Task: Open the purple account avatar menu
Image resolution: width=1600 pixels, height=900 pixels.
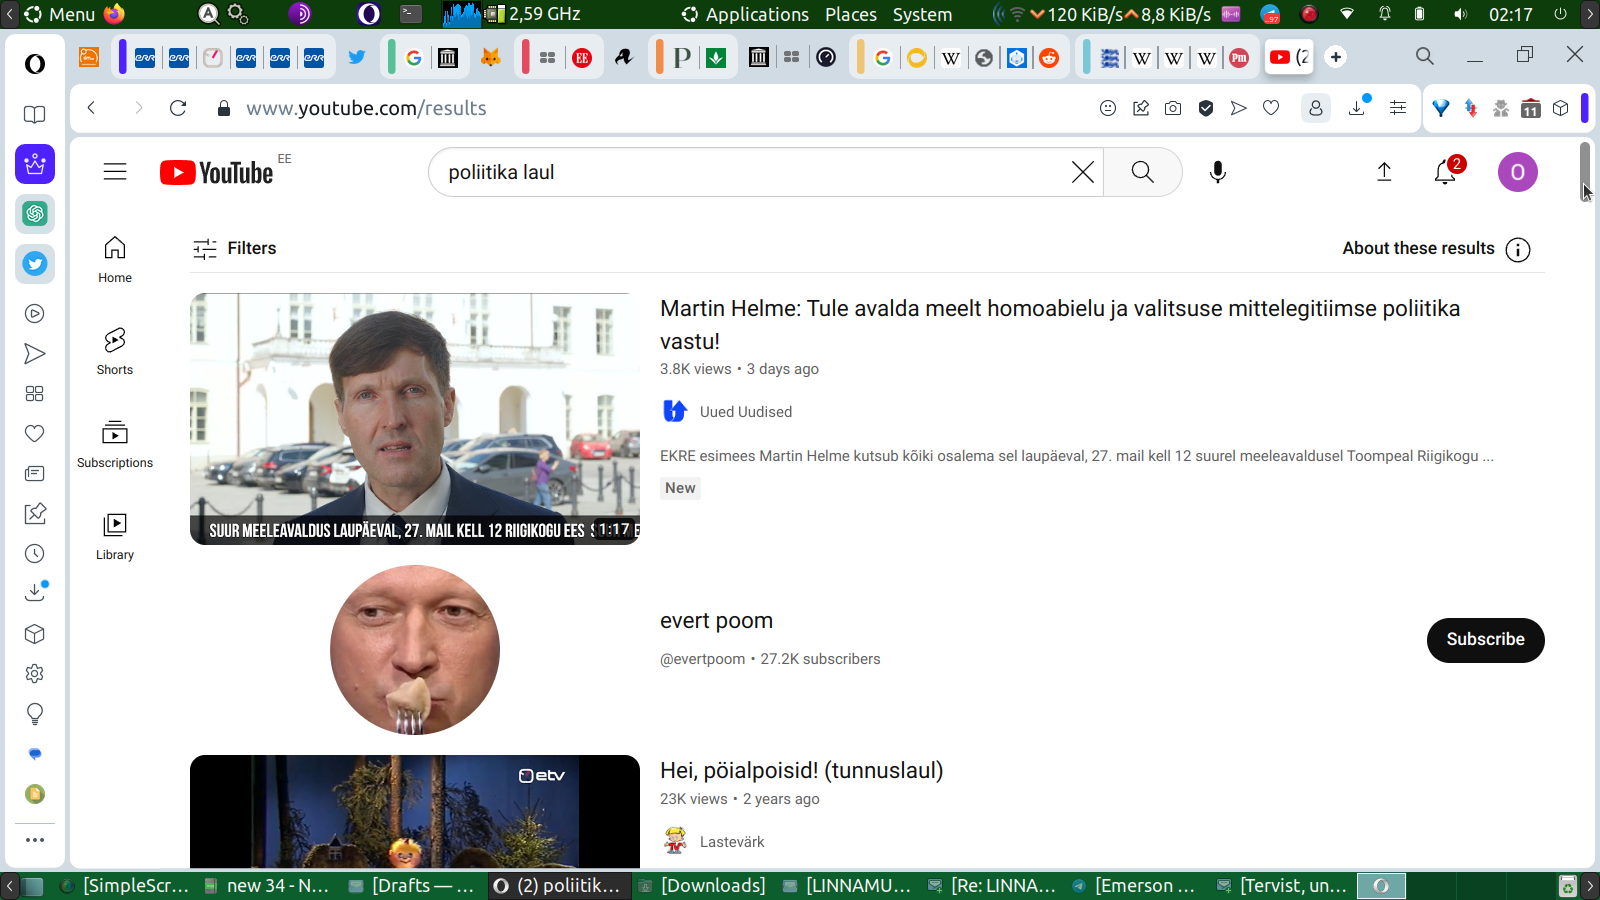Action: click(x=1517, y=172)
